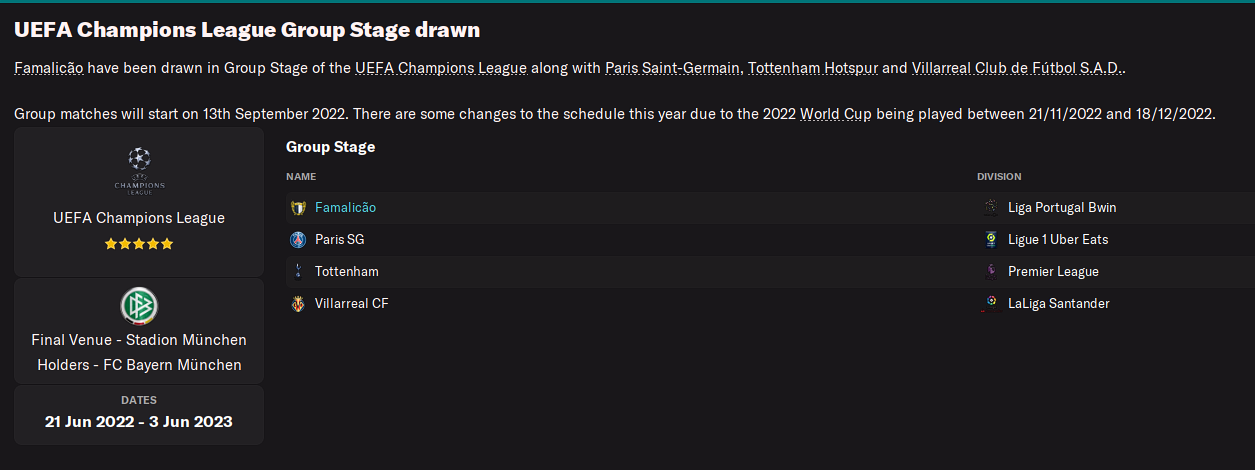Click the Paris SG club crest
This screenshot has height=470, width=1255.
point(297,240)
